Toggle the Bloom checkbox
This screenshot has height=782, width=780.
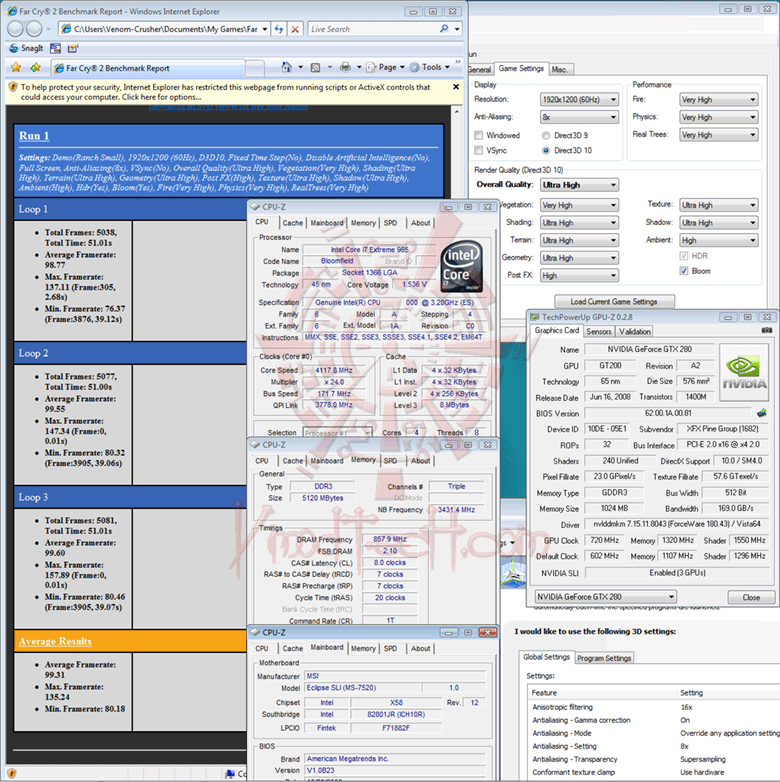(x=684, y=271)
